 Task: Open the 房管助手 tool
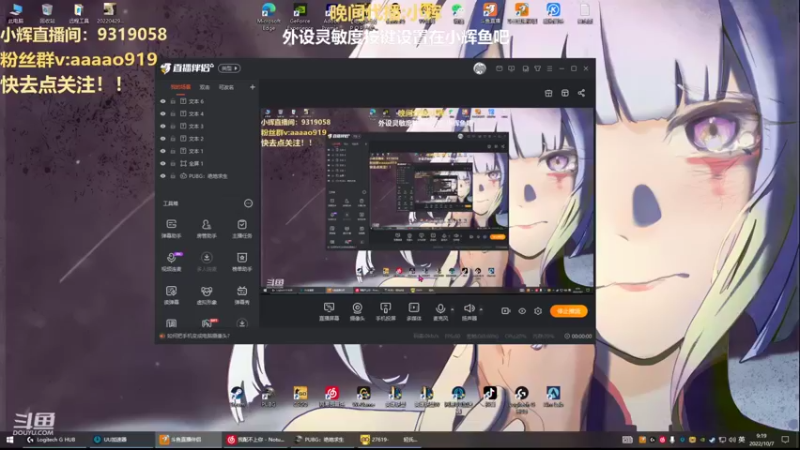pyautogui.click(x=206, y=229)
